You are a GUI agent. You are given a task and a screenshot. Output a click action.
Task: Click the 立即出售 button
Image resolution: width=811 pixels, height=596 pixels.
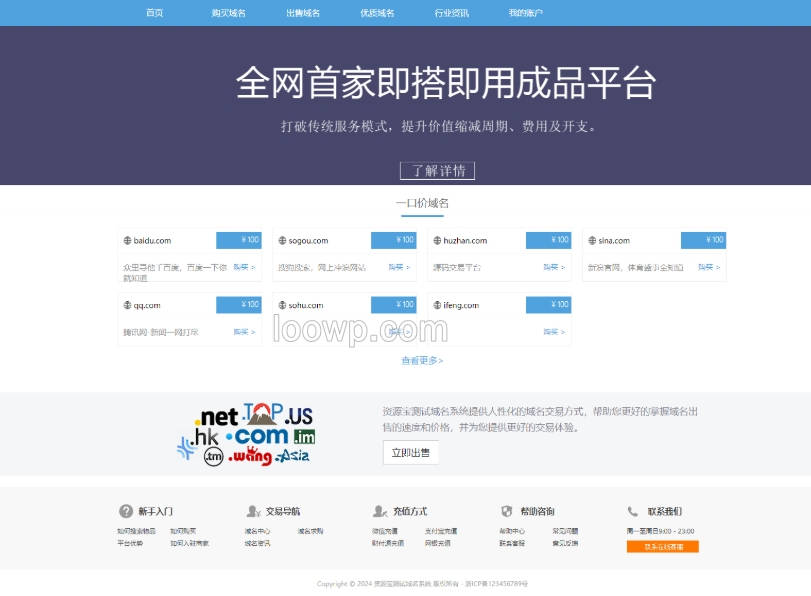(411, 453)
